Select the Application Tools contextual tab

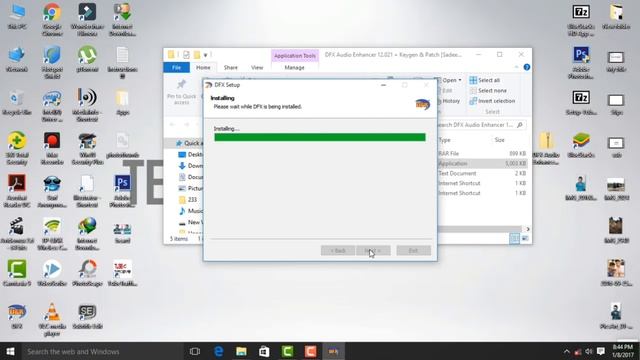point(295,56)
